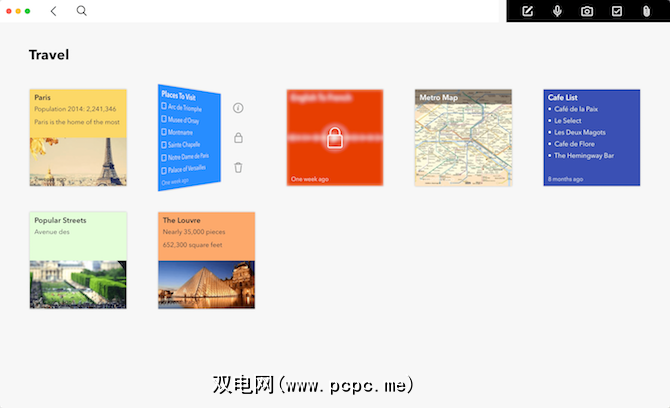Click the Travel notebook title
This screenshot has height=408, width=670.
coord(49,55)
